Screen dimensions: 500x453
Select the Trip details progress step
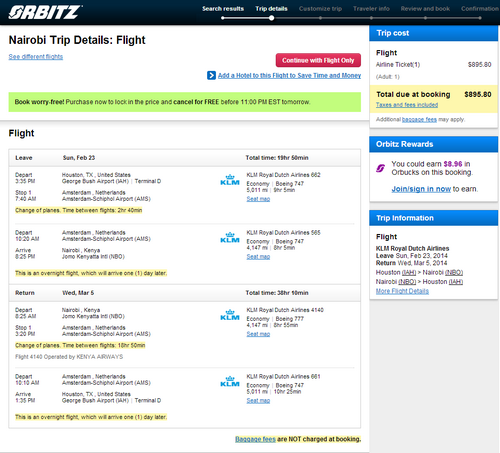271,9
